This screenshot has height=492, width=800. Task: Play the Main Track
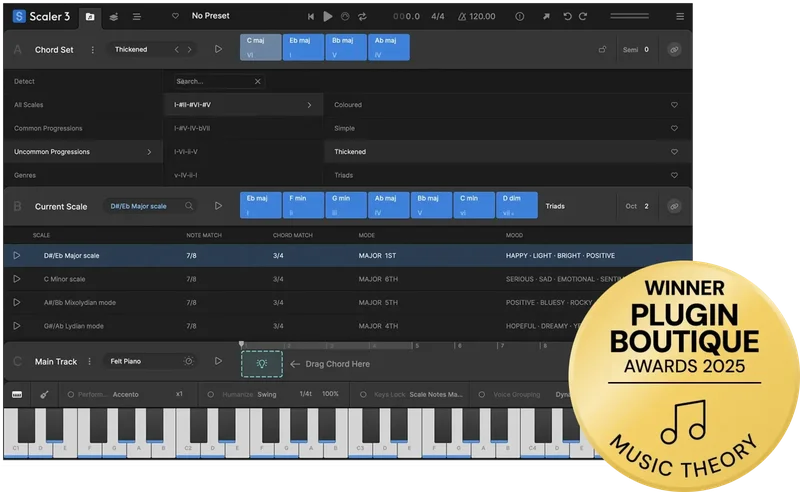coord(218,361)
